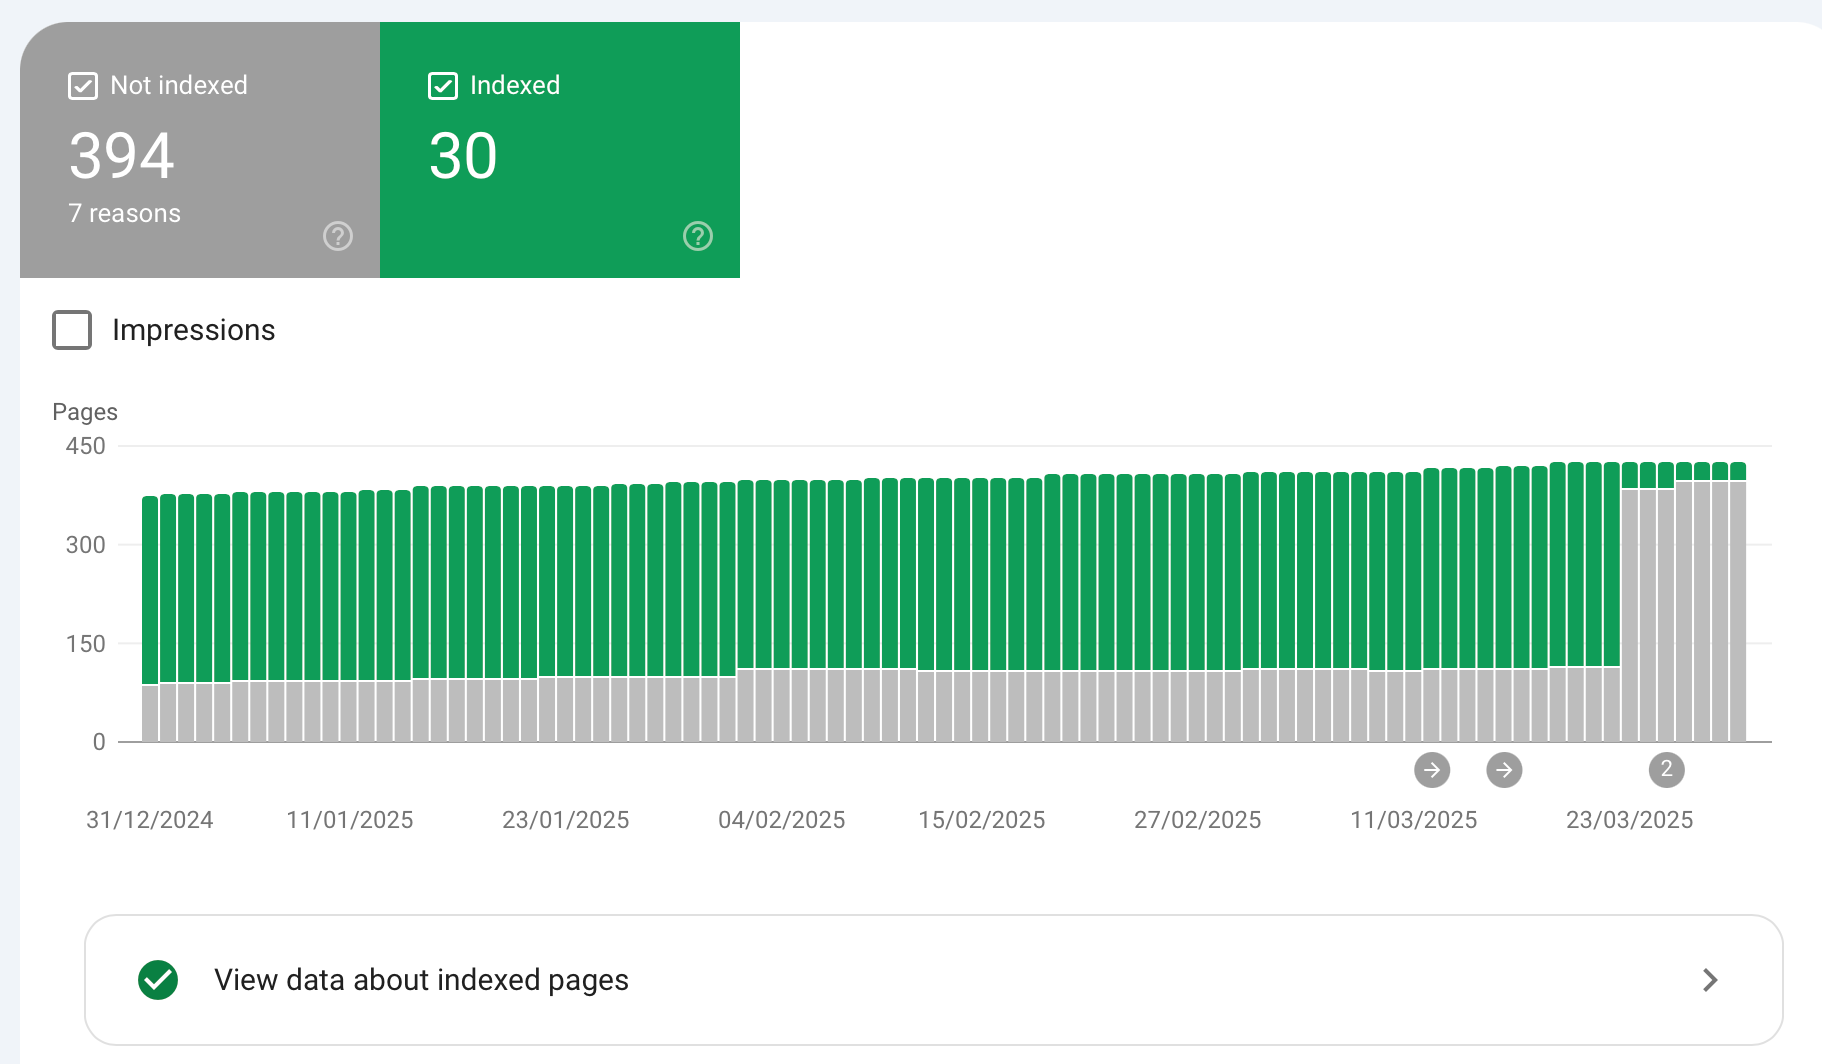1822x1064 pixels.
Task: Click the 7 reasons text
Action: [125, 214]
